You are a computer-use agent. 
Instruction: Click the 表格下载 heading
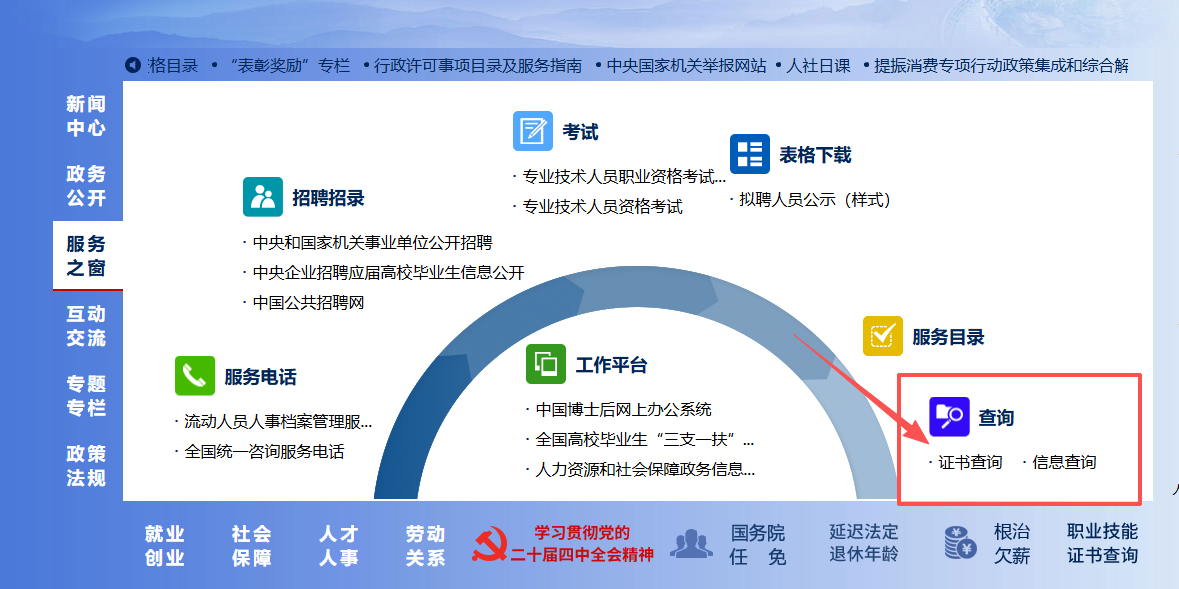[815, 155]
